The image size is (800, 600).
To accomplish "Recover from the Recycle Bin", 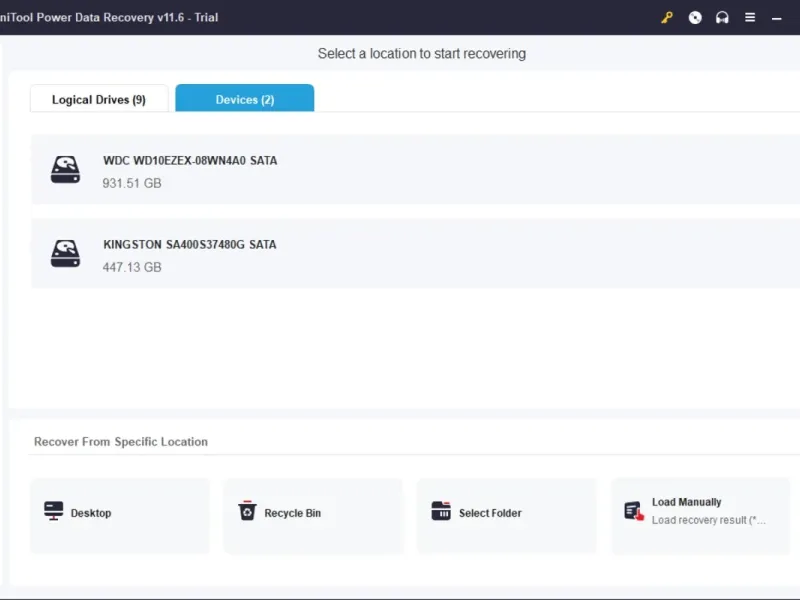I will (x=313, y=516).
